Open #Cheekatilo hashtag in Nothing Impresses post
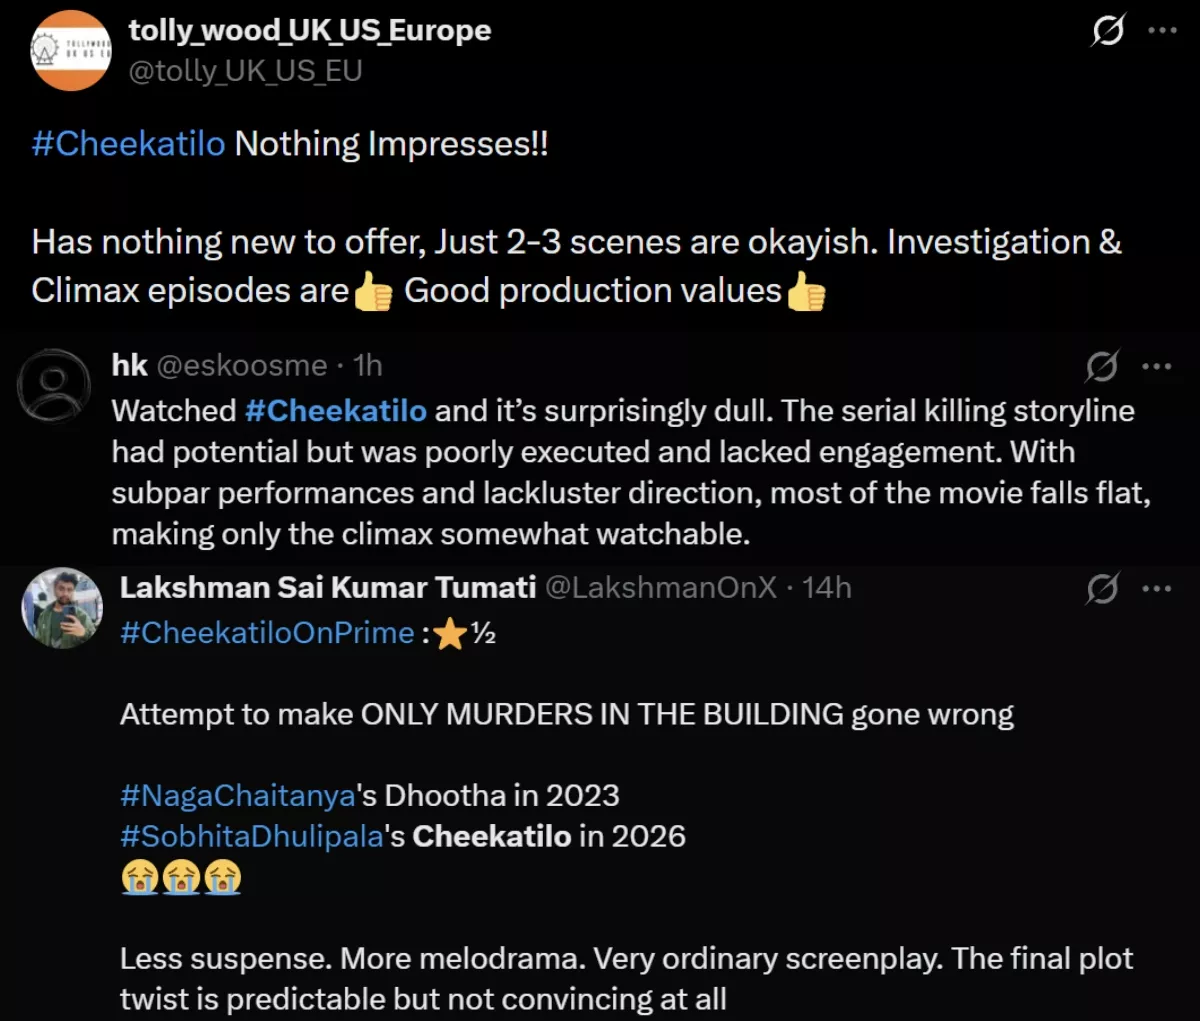The height and width of the screenshot is (1021, 1200). pos(129,144)
